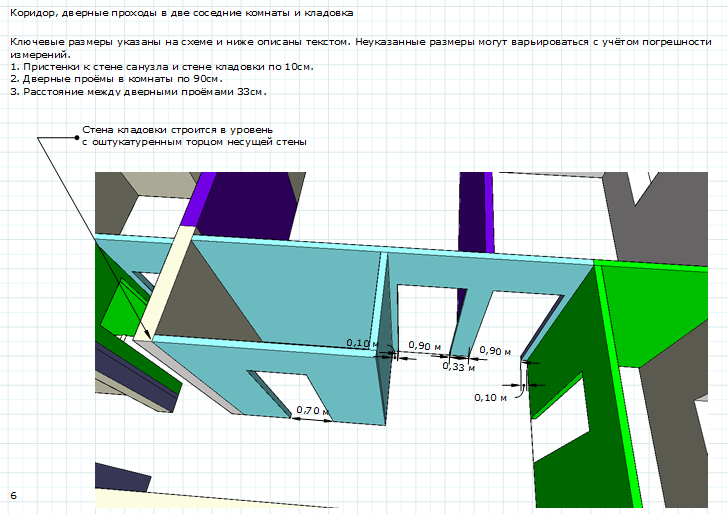Image resolution: width=728 pixels, height=514 pixels.
Task: Click the callout text 'Стена кладовки строится в уровень'
Action: click(x=195, y=136)
